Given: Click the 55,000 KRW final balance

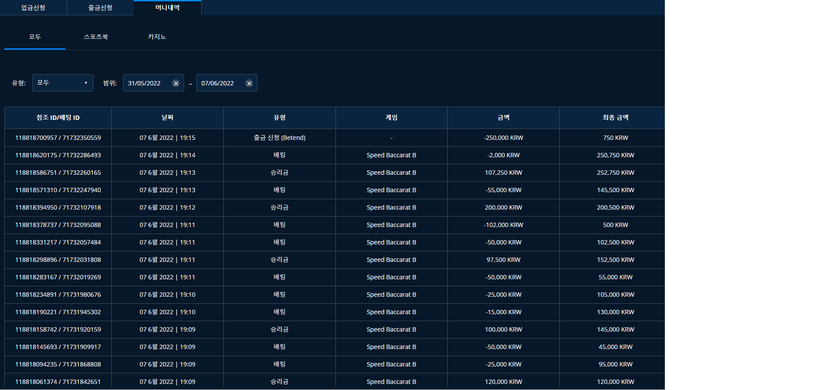Looking at the screenshot, I should 616,278.
